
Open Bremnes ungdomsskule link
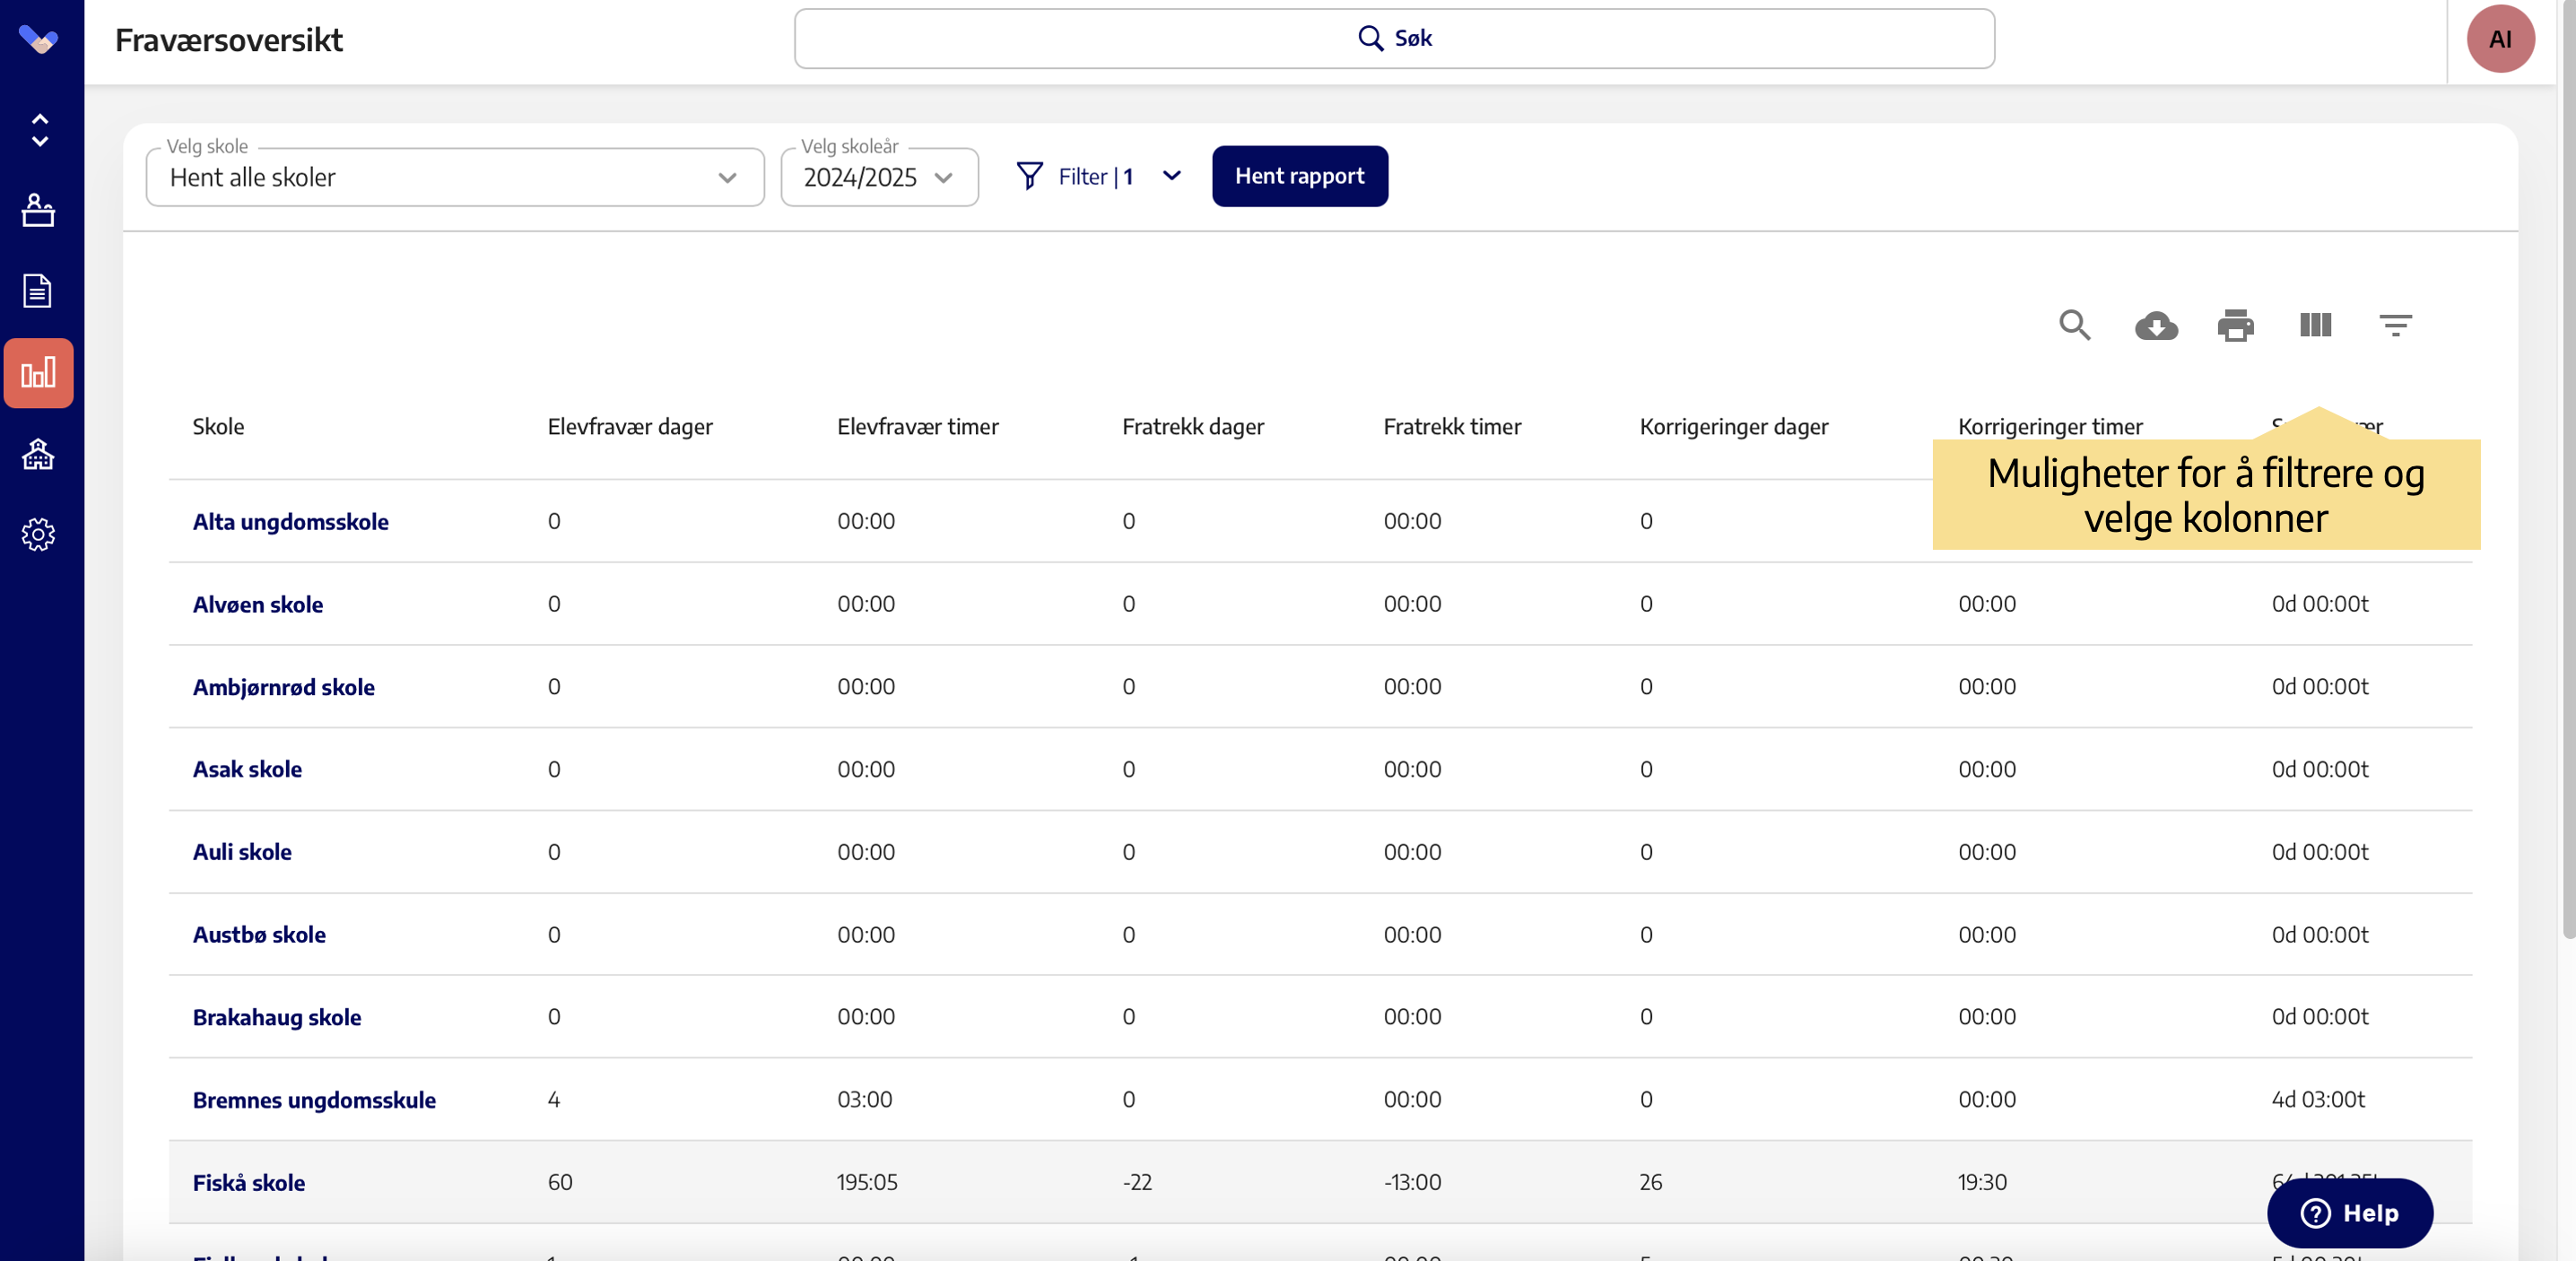[x=313, y=1100]
